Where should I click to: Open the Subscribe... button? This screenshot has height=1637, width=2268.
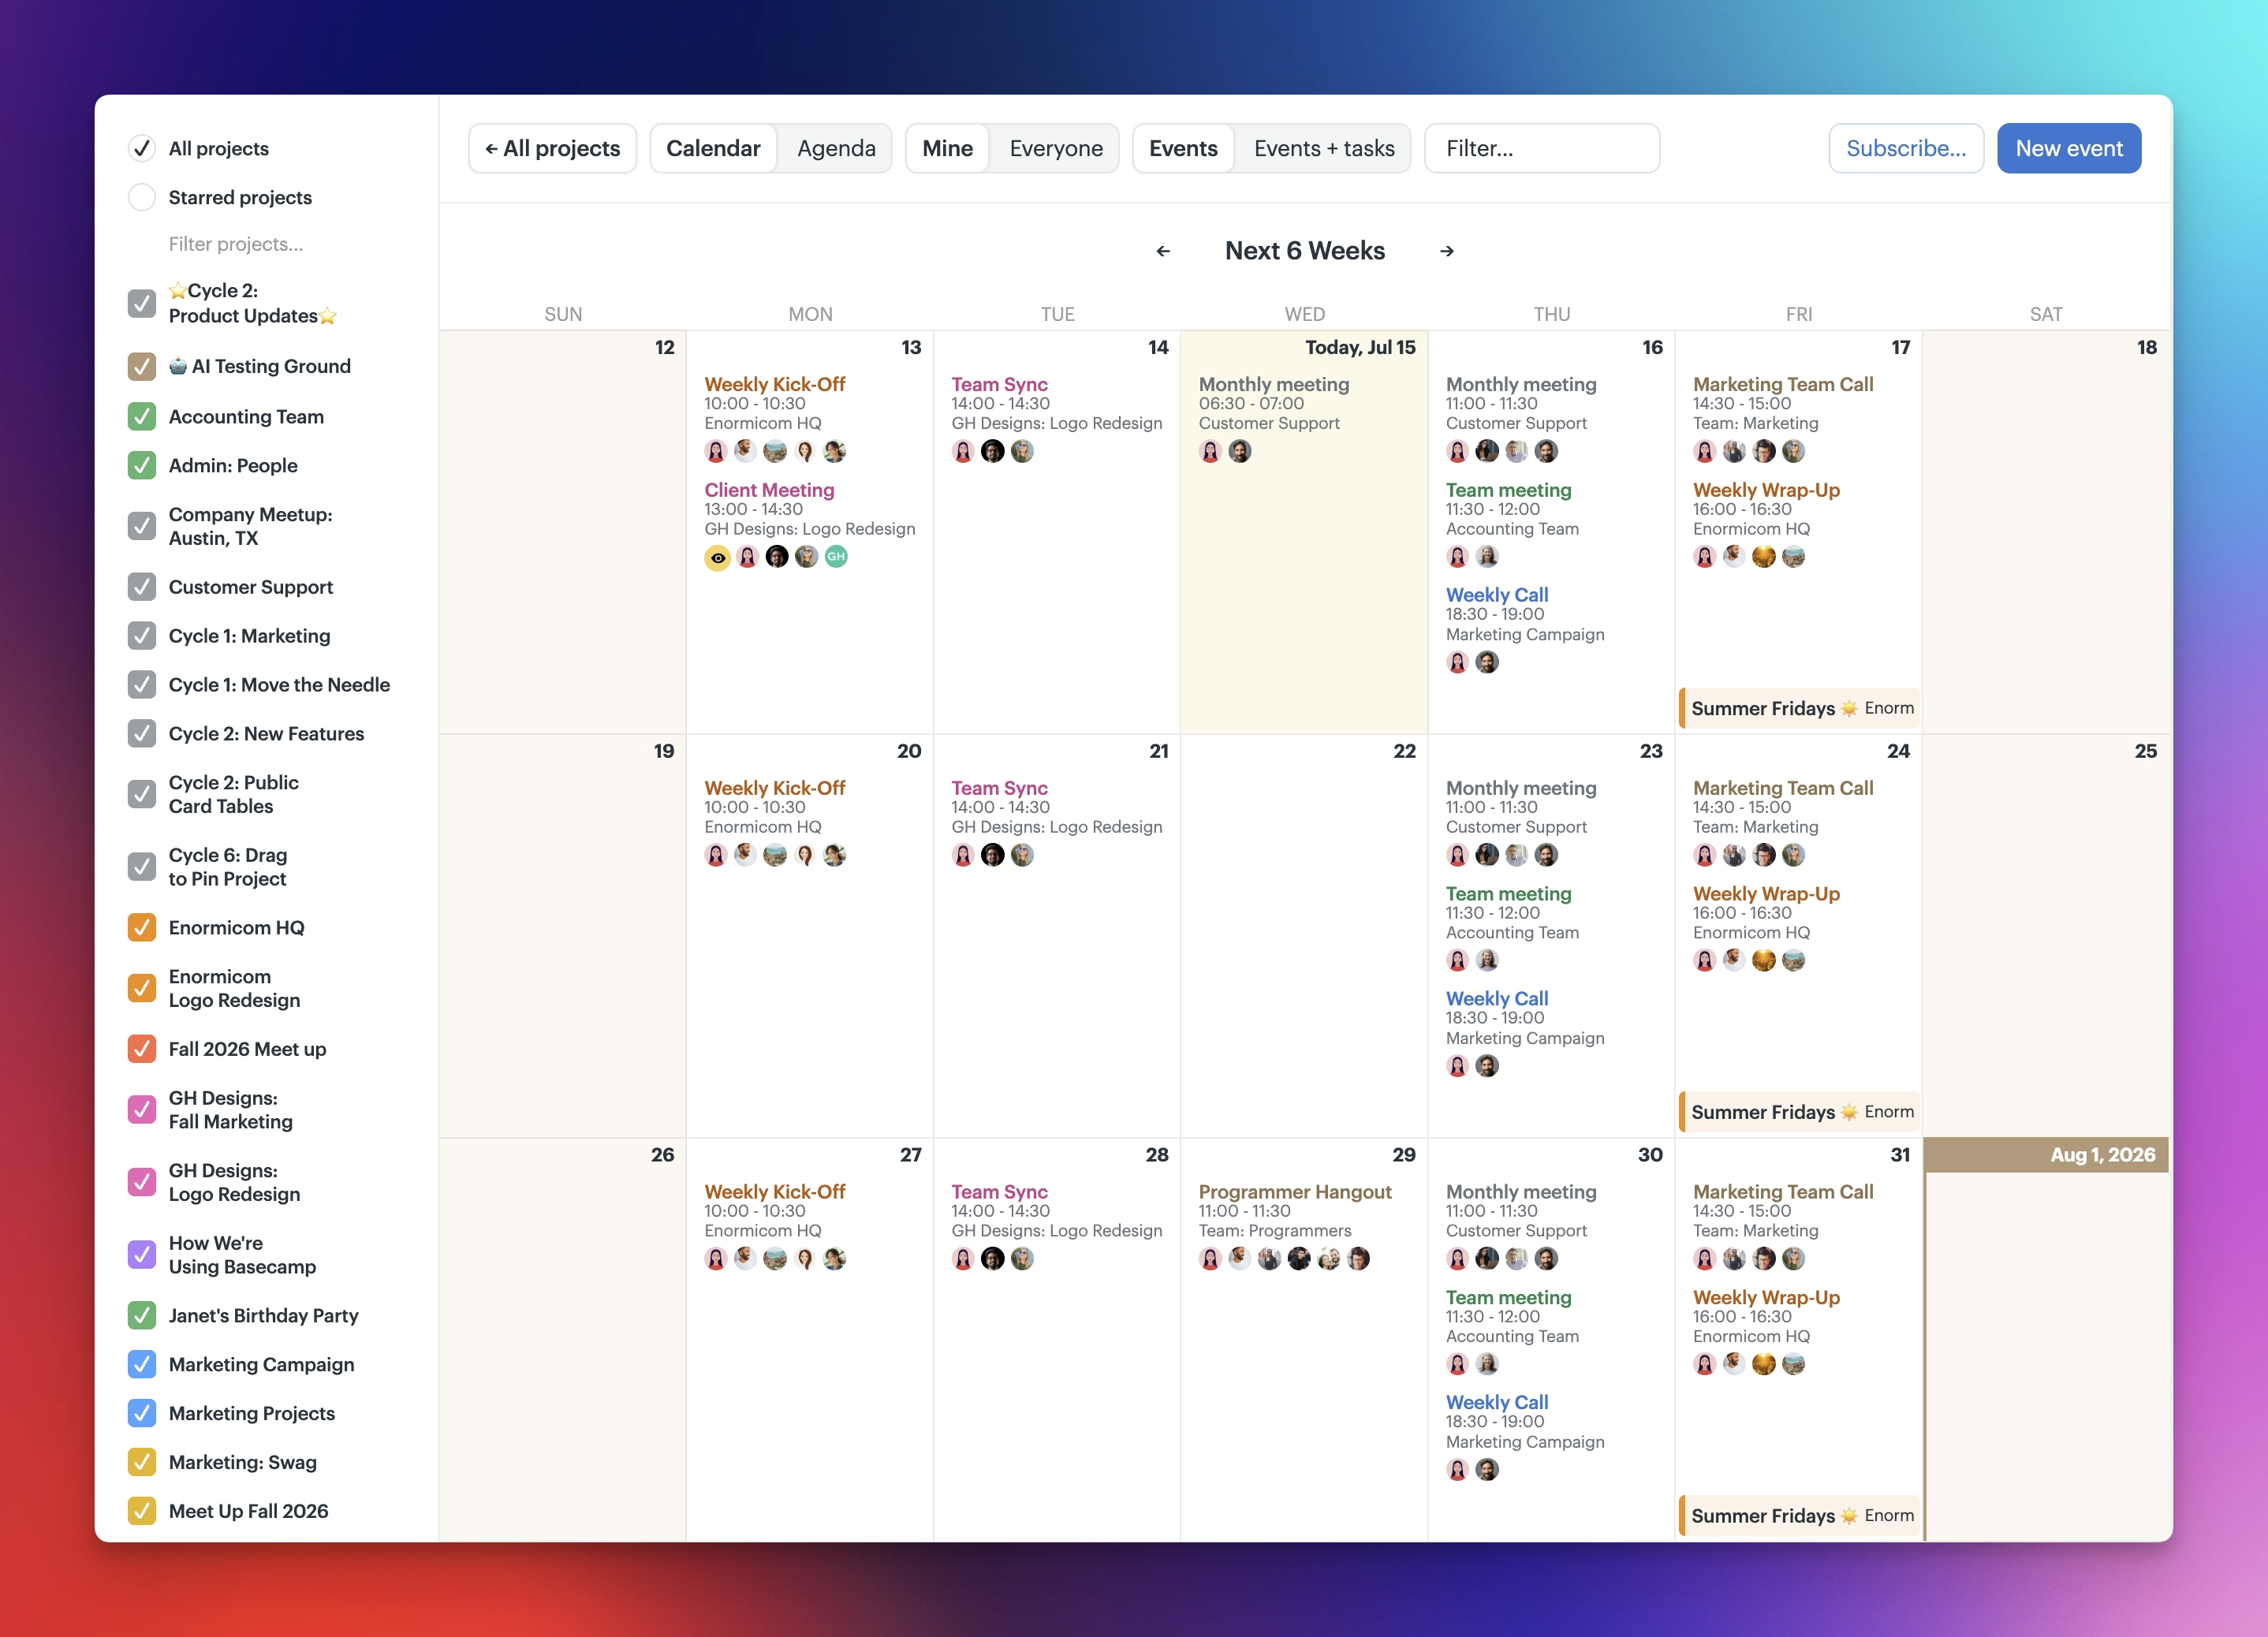point(1906,148)
